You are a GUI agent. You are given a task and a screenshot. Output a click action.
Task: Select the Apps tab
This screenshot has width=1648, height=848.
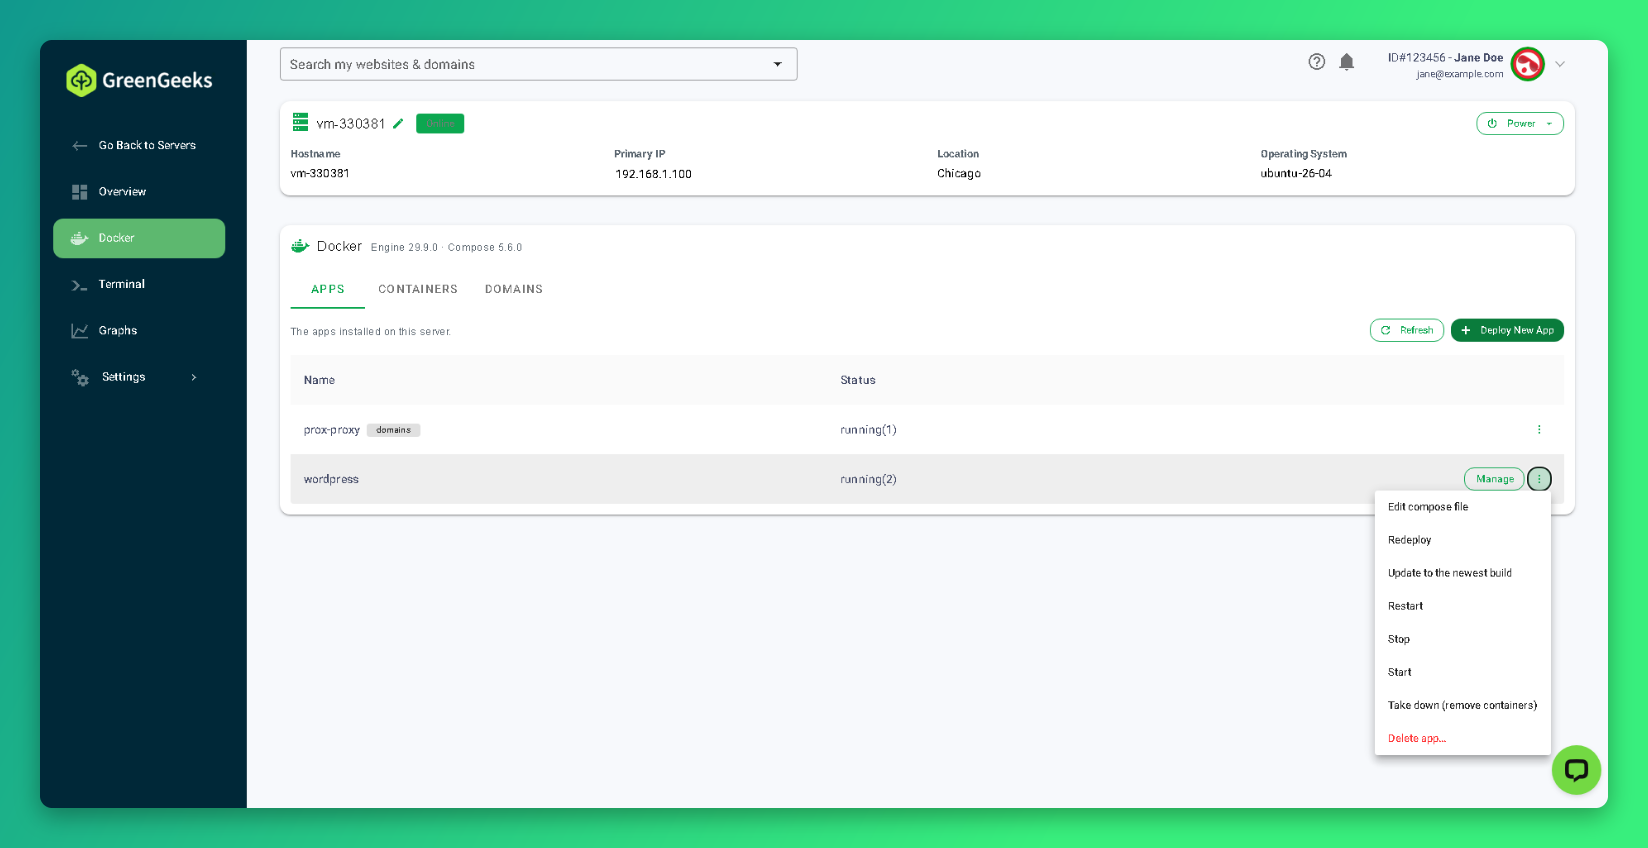click(328, 289)
